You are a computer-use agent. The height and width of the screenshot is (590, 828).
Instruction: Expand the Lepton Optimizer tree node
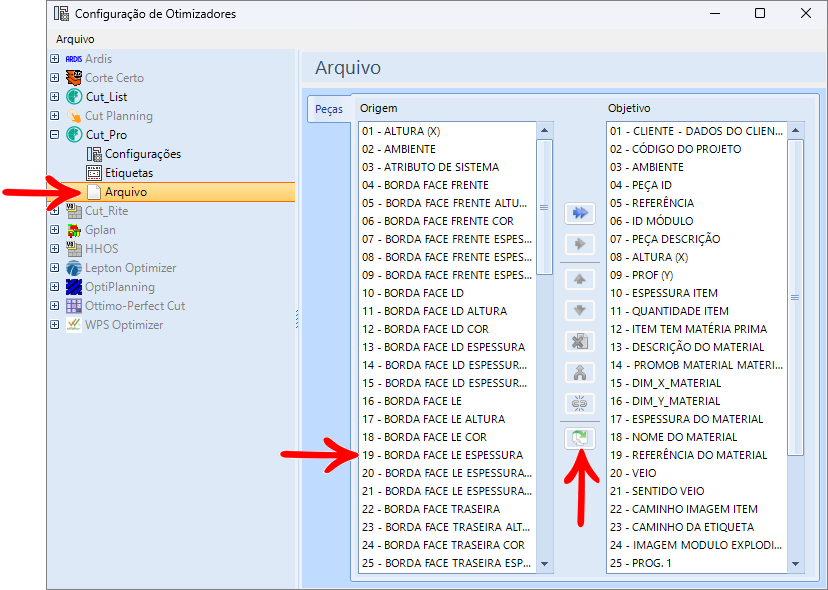(54, 268)
